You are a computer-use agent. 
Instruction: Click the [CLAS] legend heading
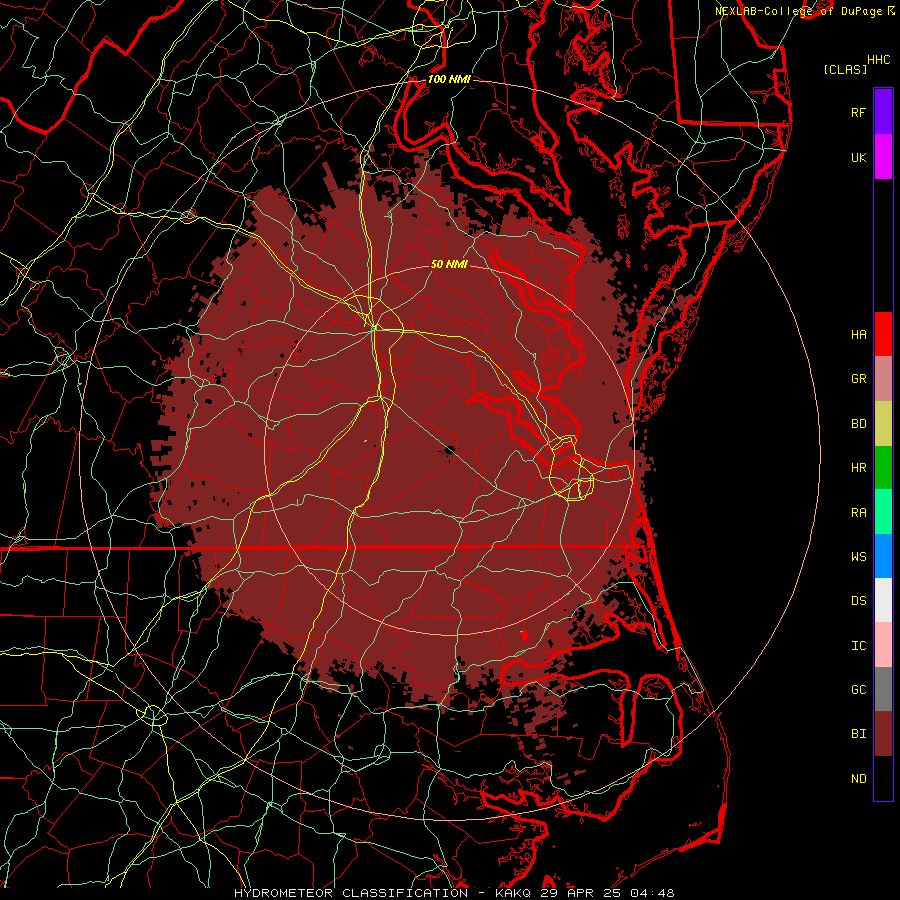pyautogui.click(x=845, y=69)
